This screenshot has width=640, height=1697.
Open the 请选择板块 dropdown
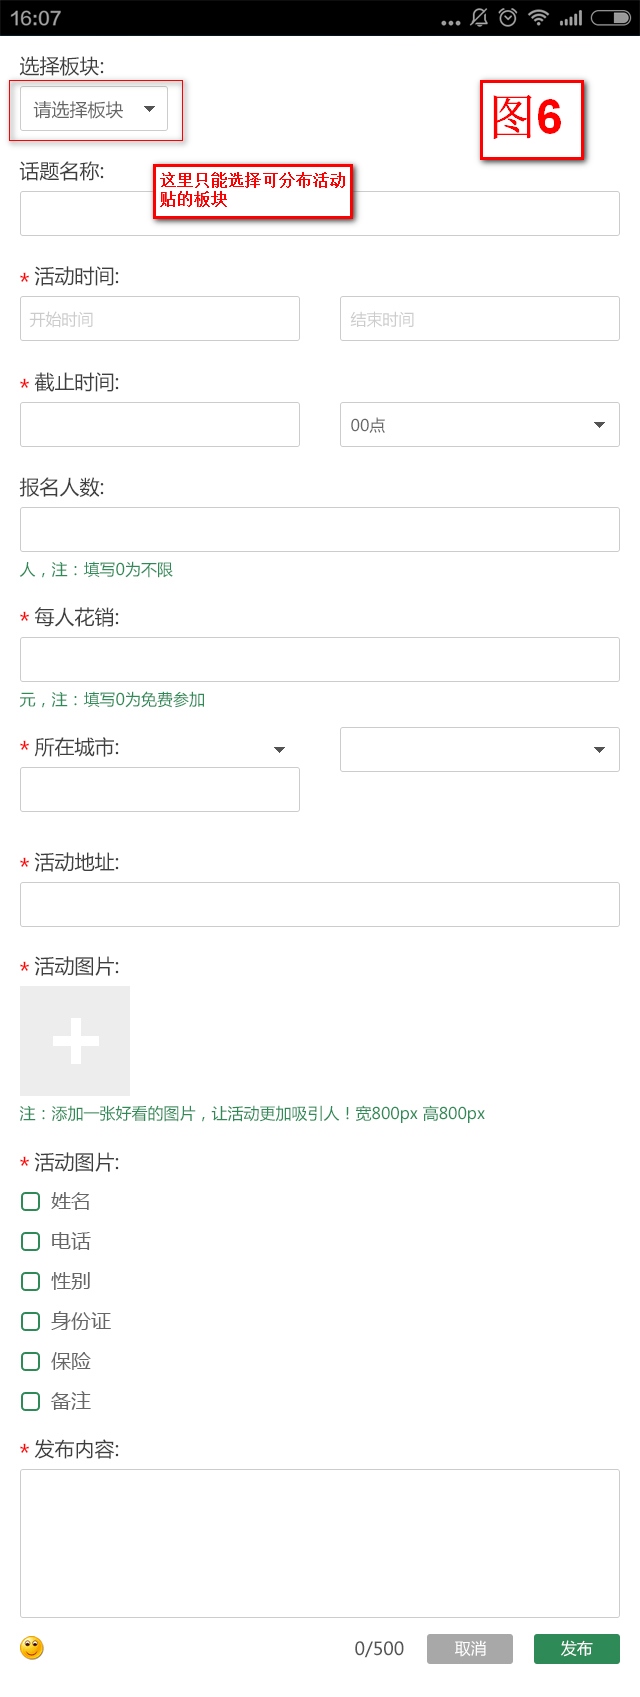94,109
